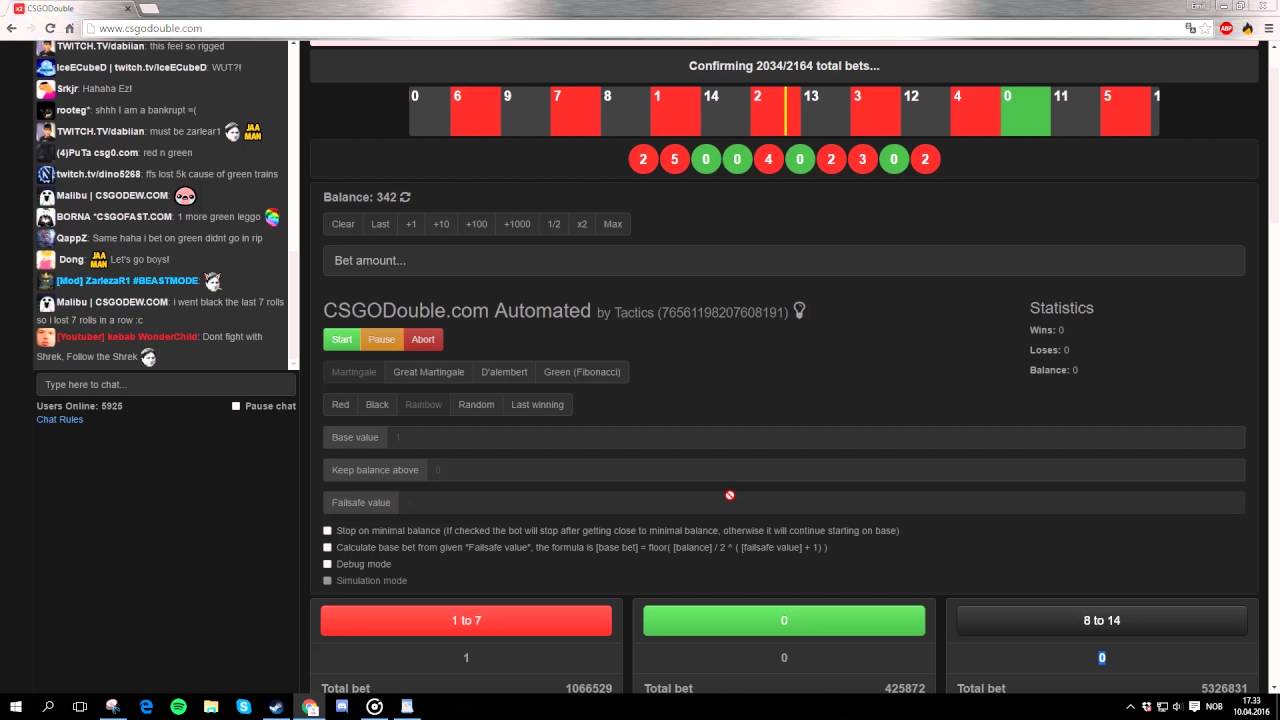Set bet to Max

point(613,224)
